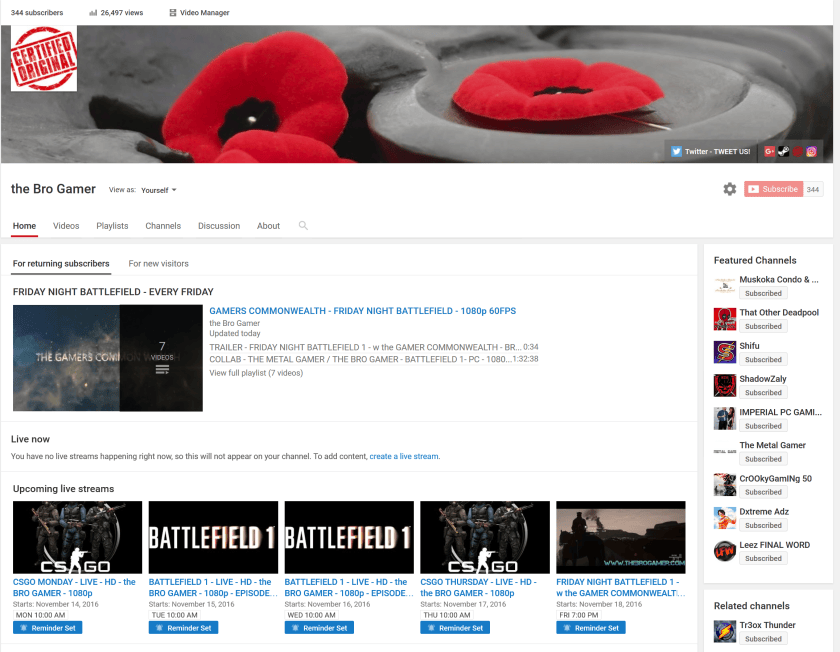The image size is (840, 652).
Task: Switch to the Channels tab
Action: (x=163, y=226)
